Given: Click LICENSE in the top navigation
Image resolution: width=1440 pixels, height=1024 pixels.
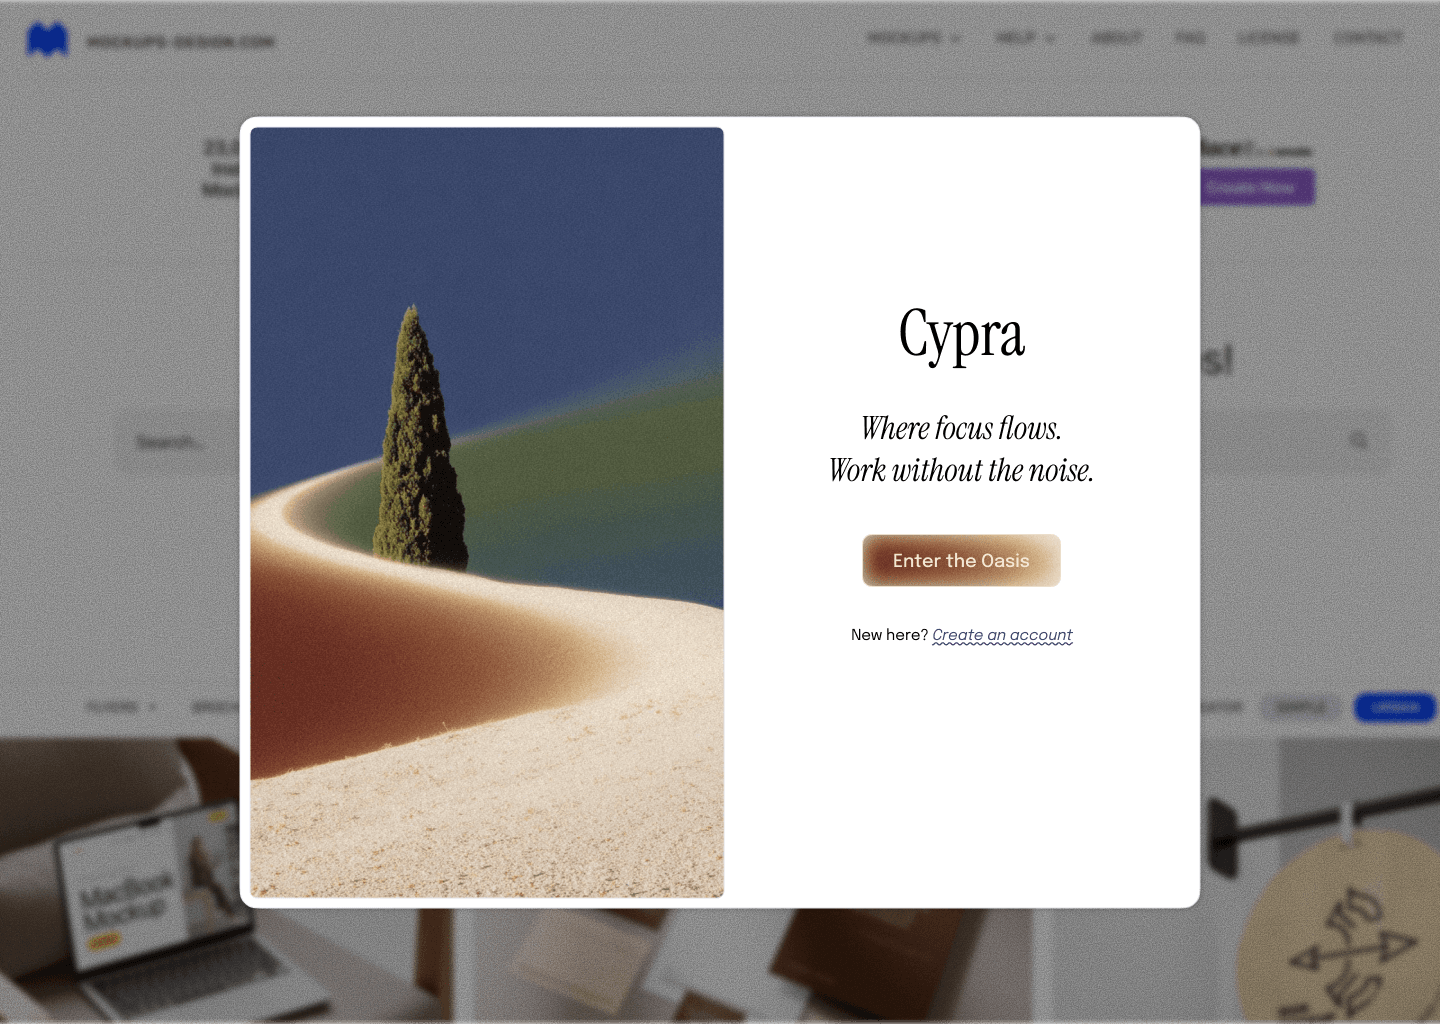Looking at the screenshot, I should click(1267, 39).
